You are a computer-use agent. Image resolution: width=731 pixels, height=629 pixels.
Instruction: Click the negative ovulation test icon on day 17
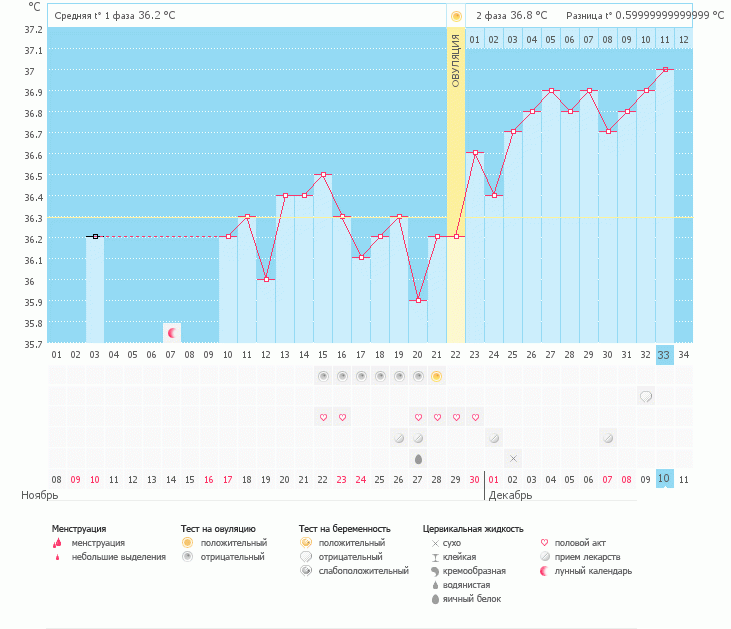tap(361, 376)
